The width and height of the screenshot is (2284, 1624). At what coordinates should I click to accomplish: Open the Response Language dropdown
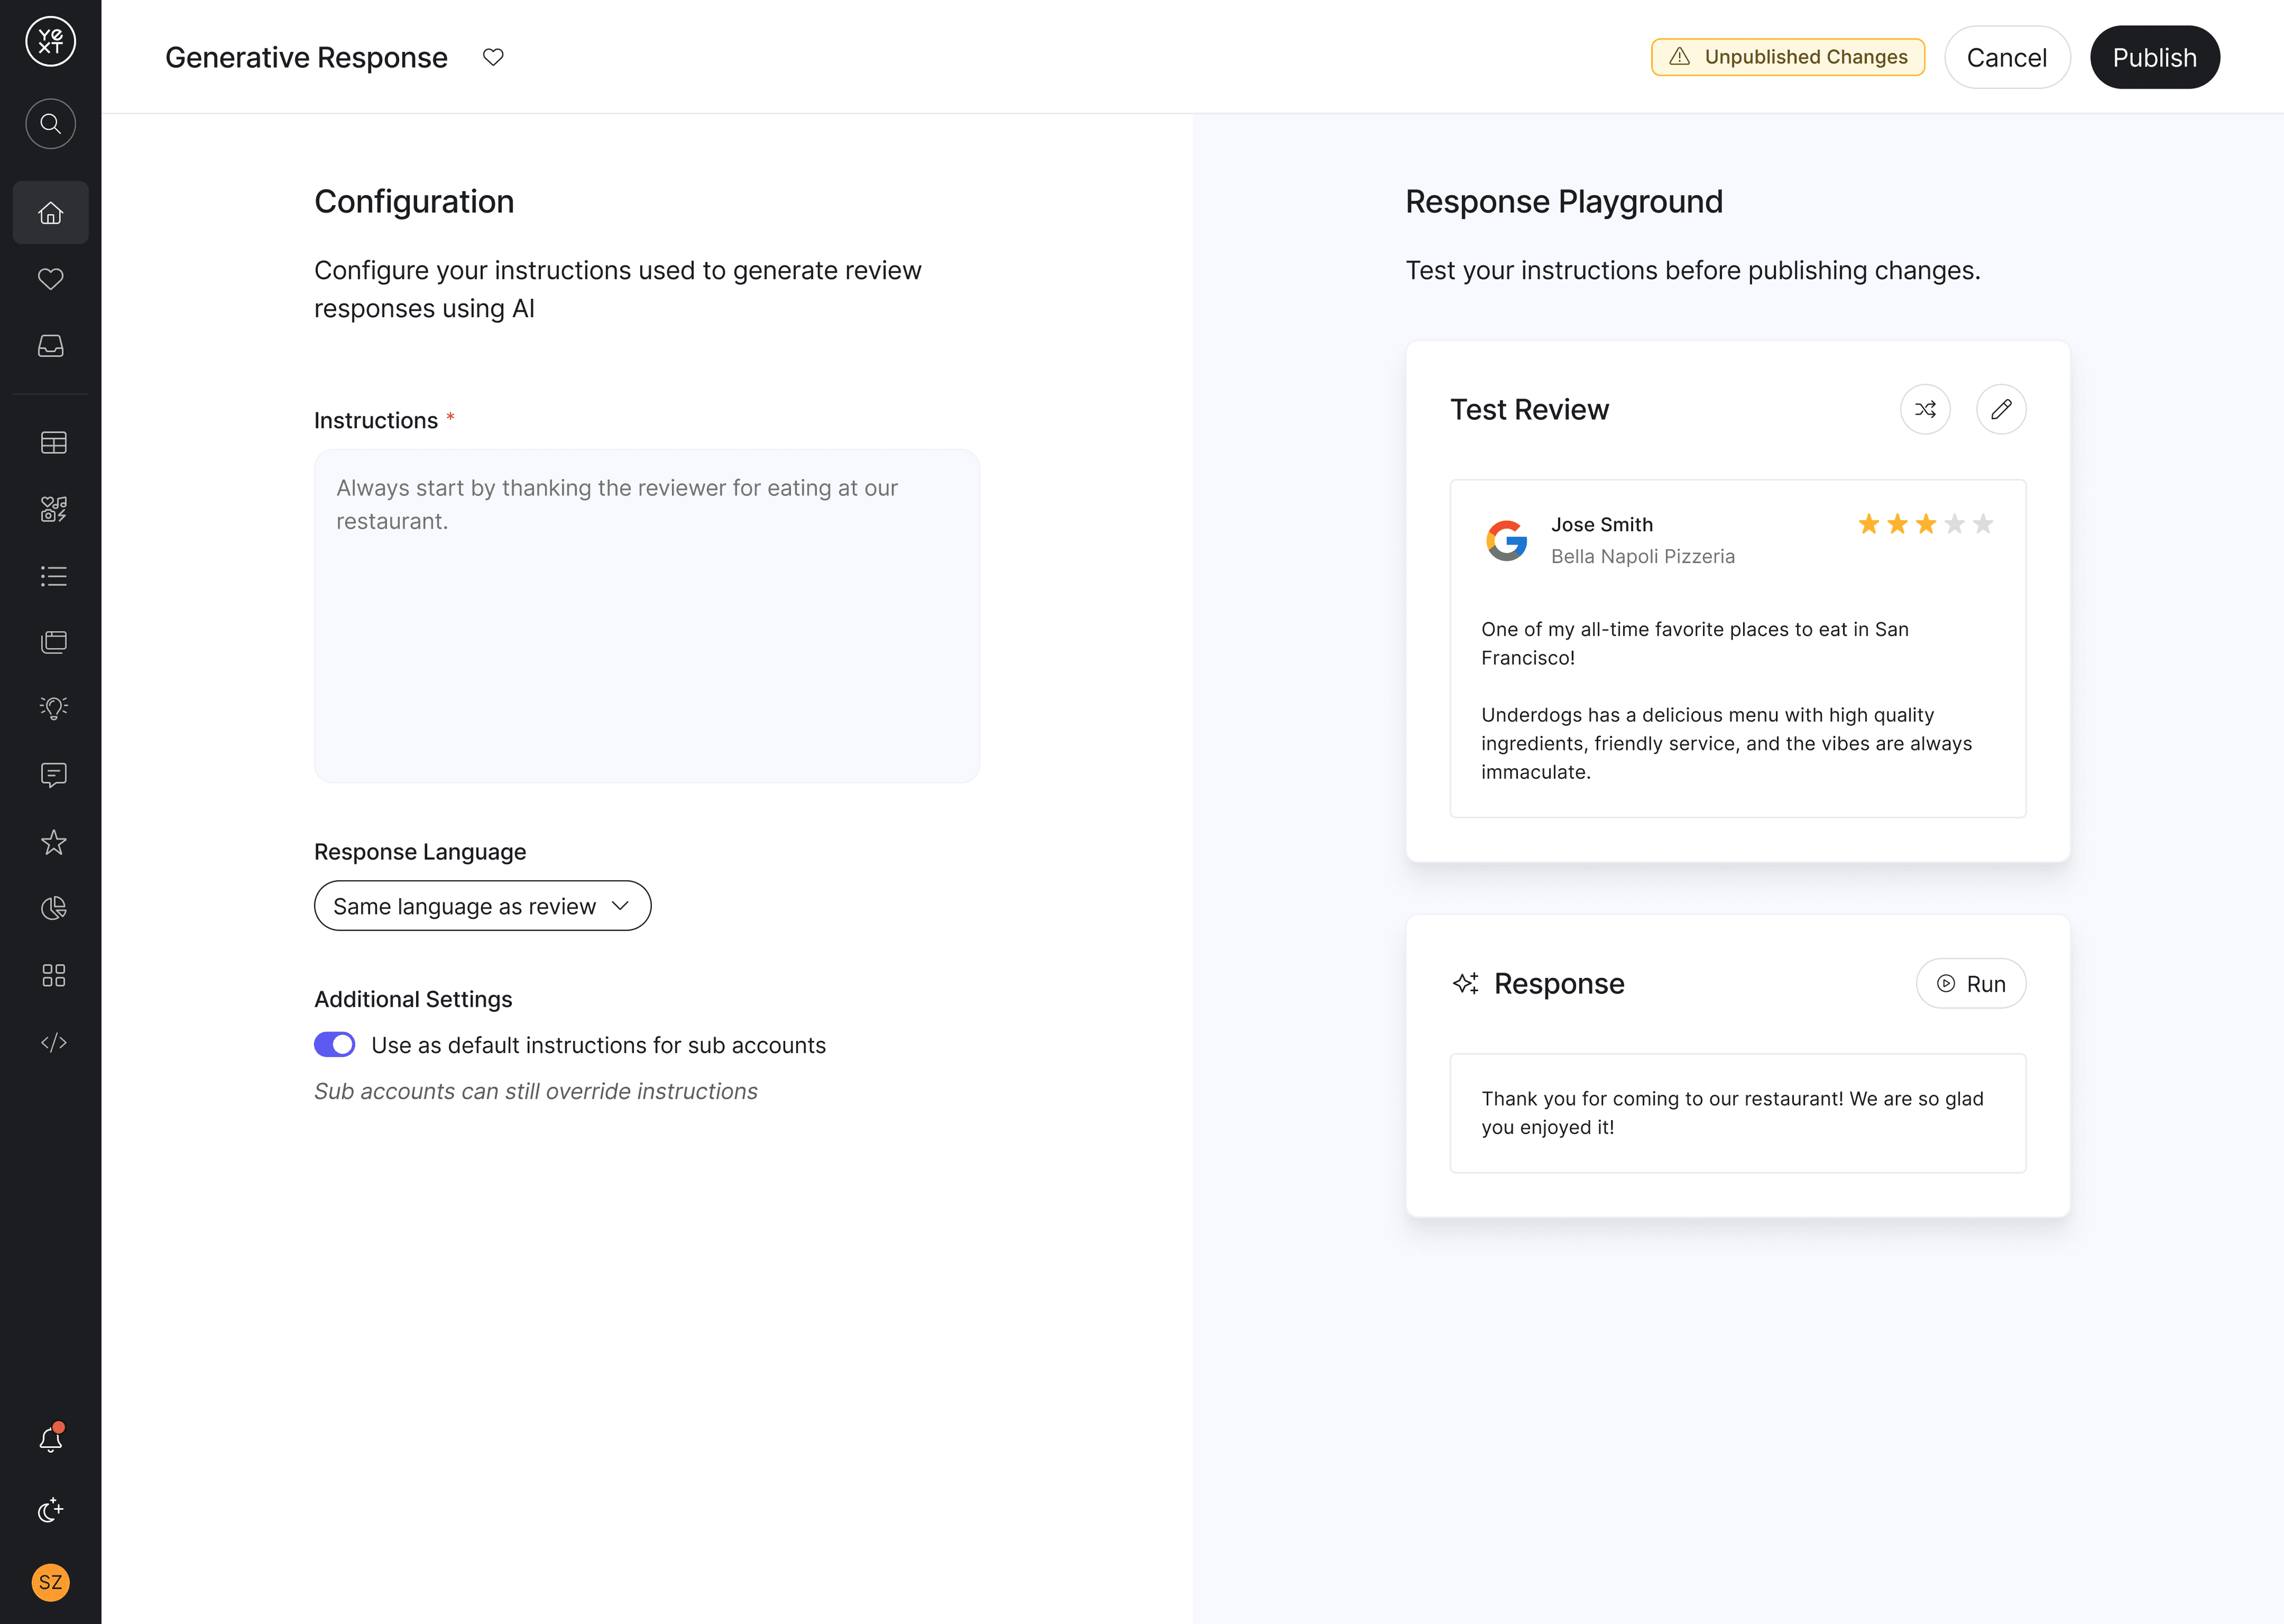click(482, 906)
